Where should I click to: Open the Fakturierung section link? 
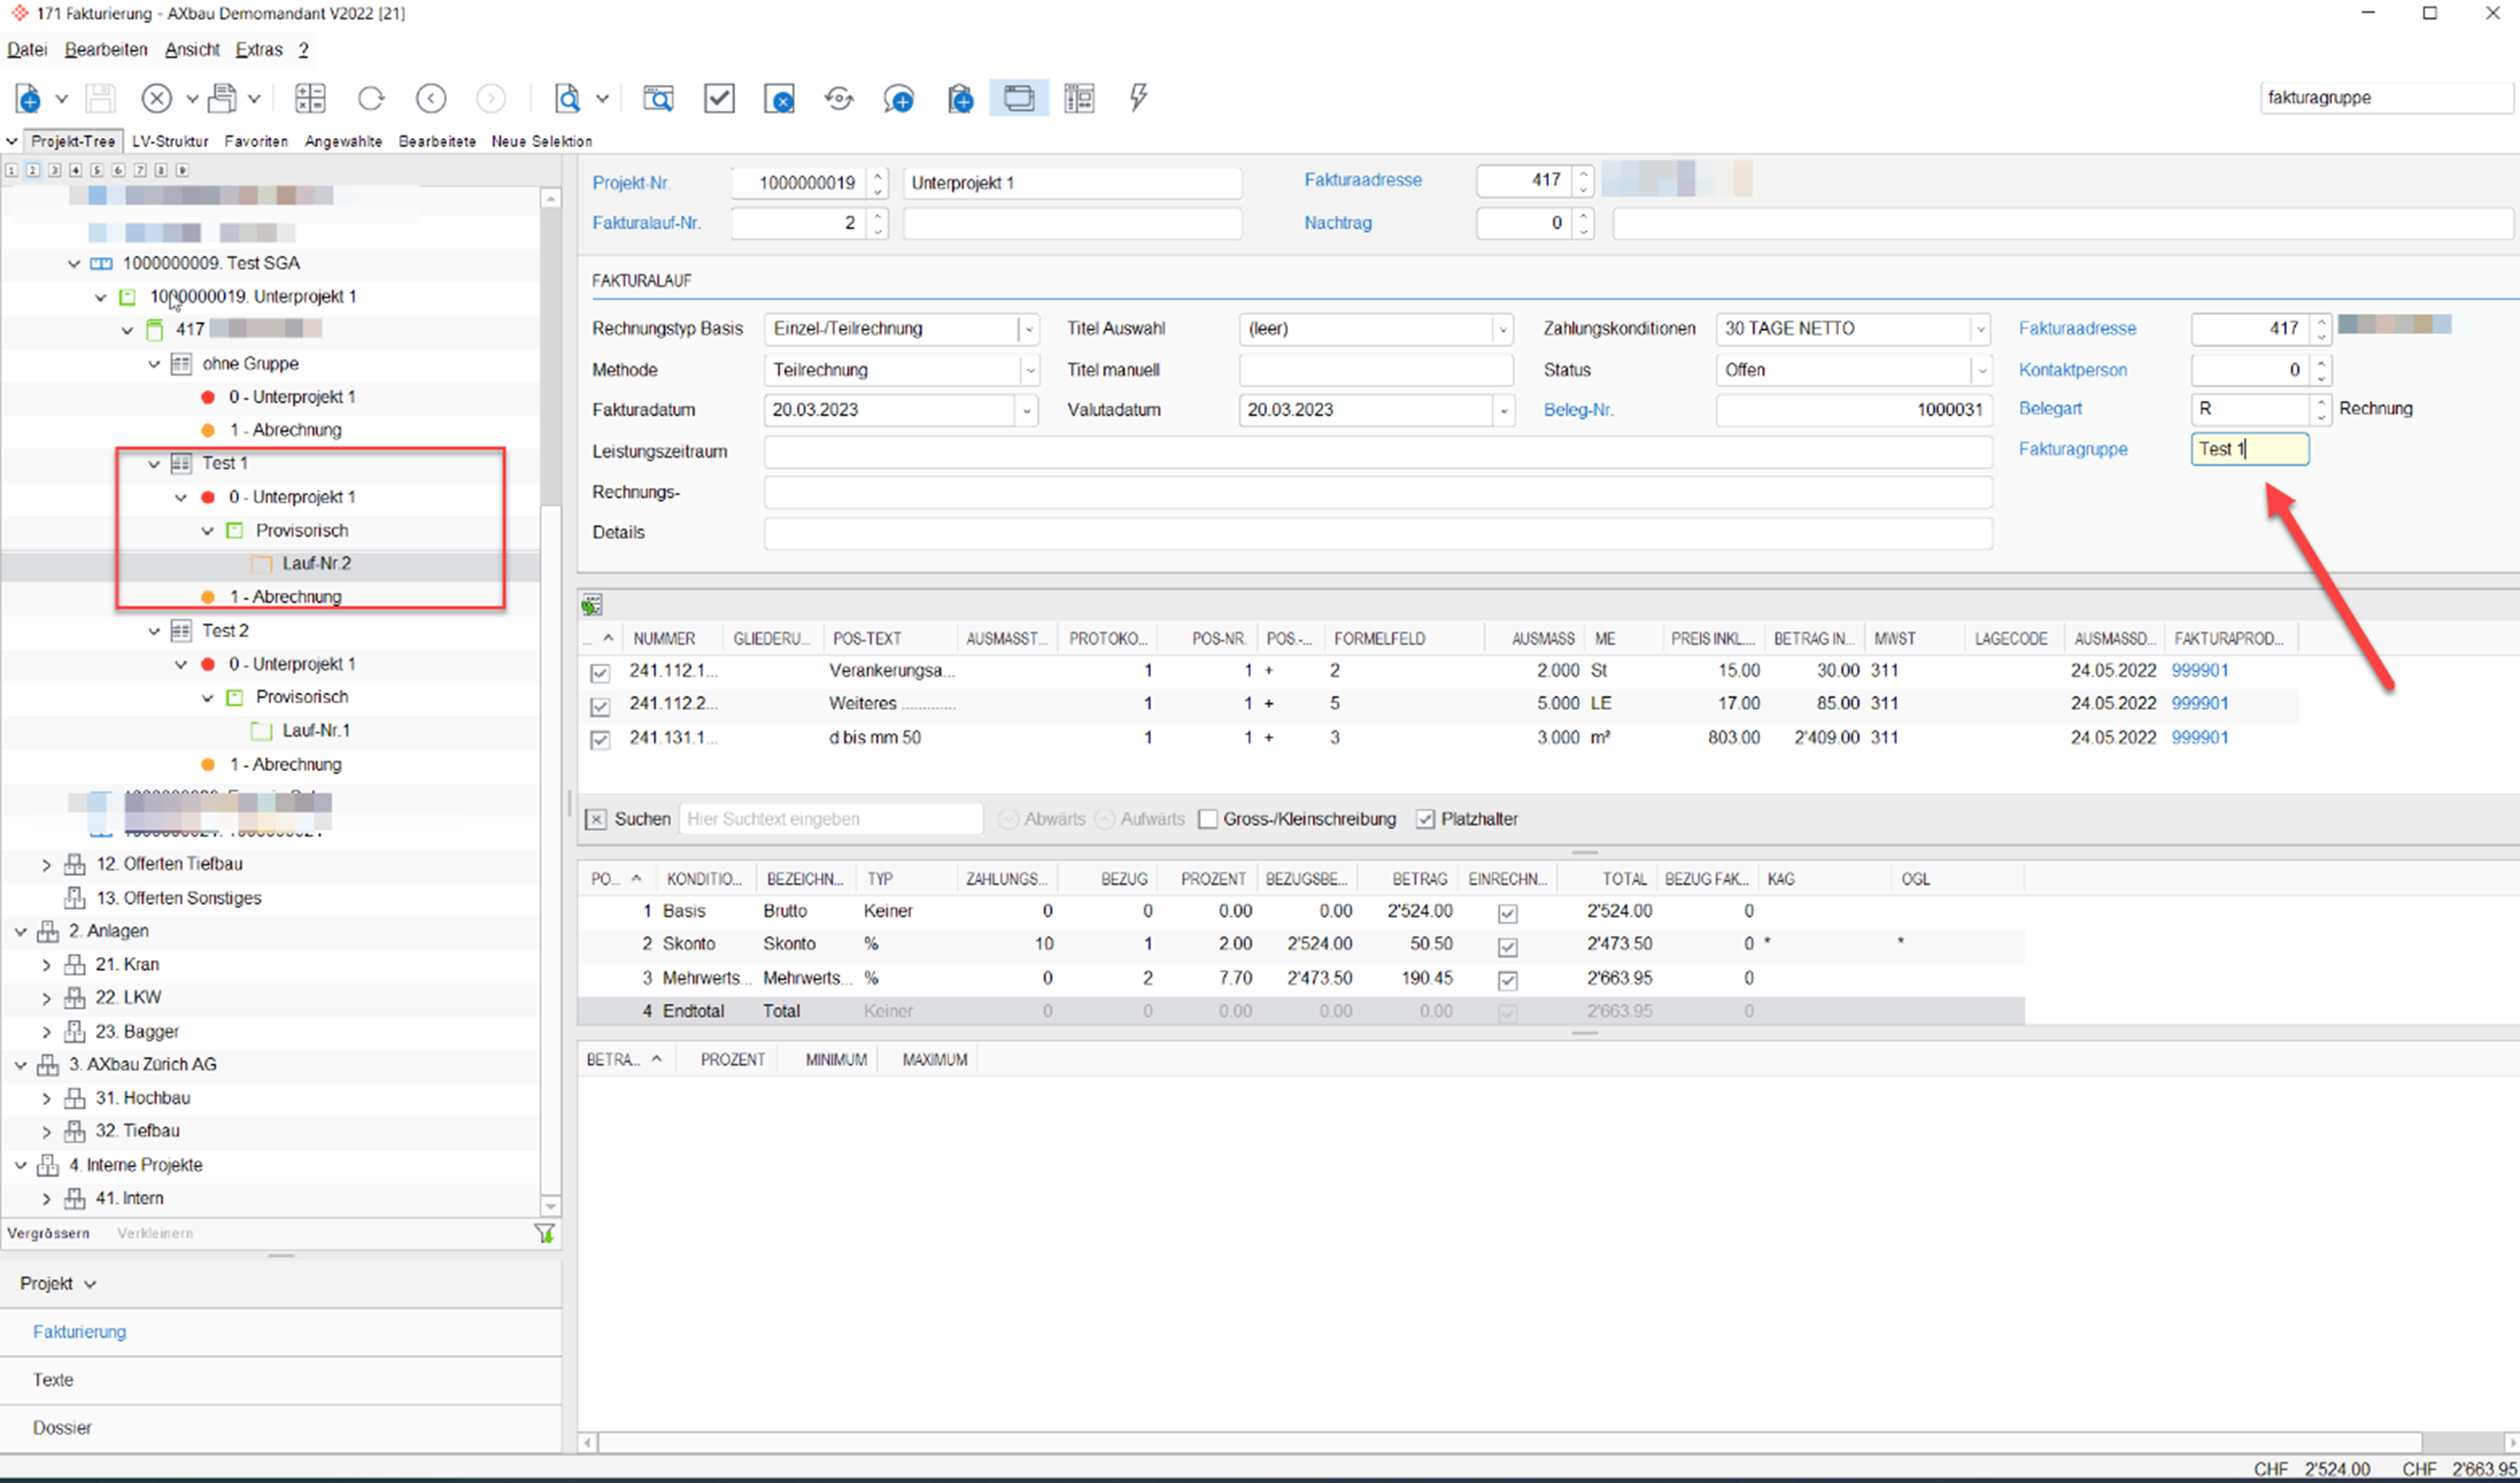(79, 1332)
